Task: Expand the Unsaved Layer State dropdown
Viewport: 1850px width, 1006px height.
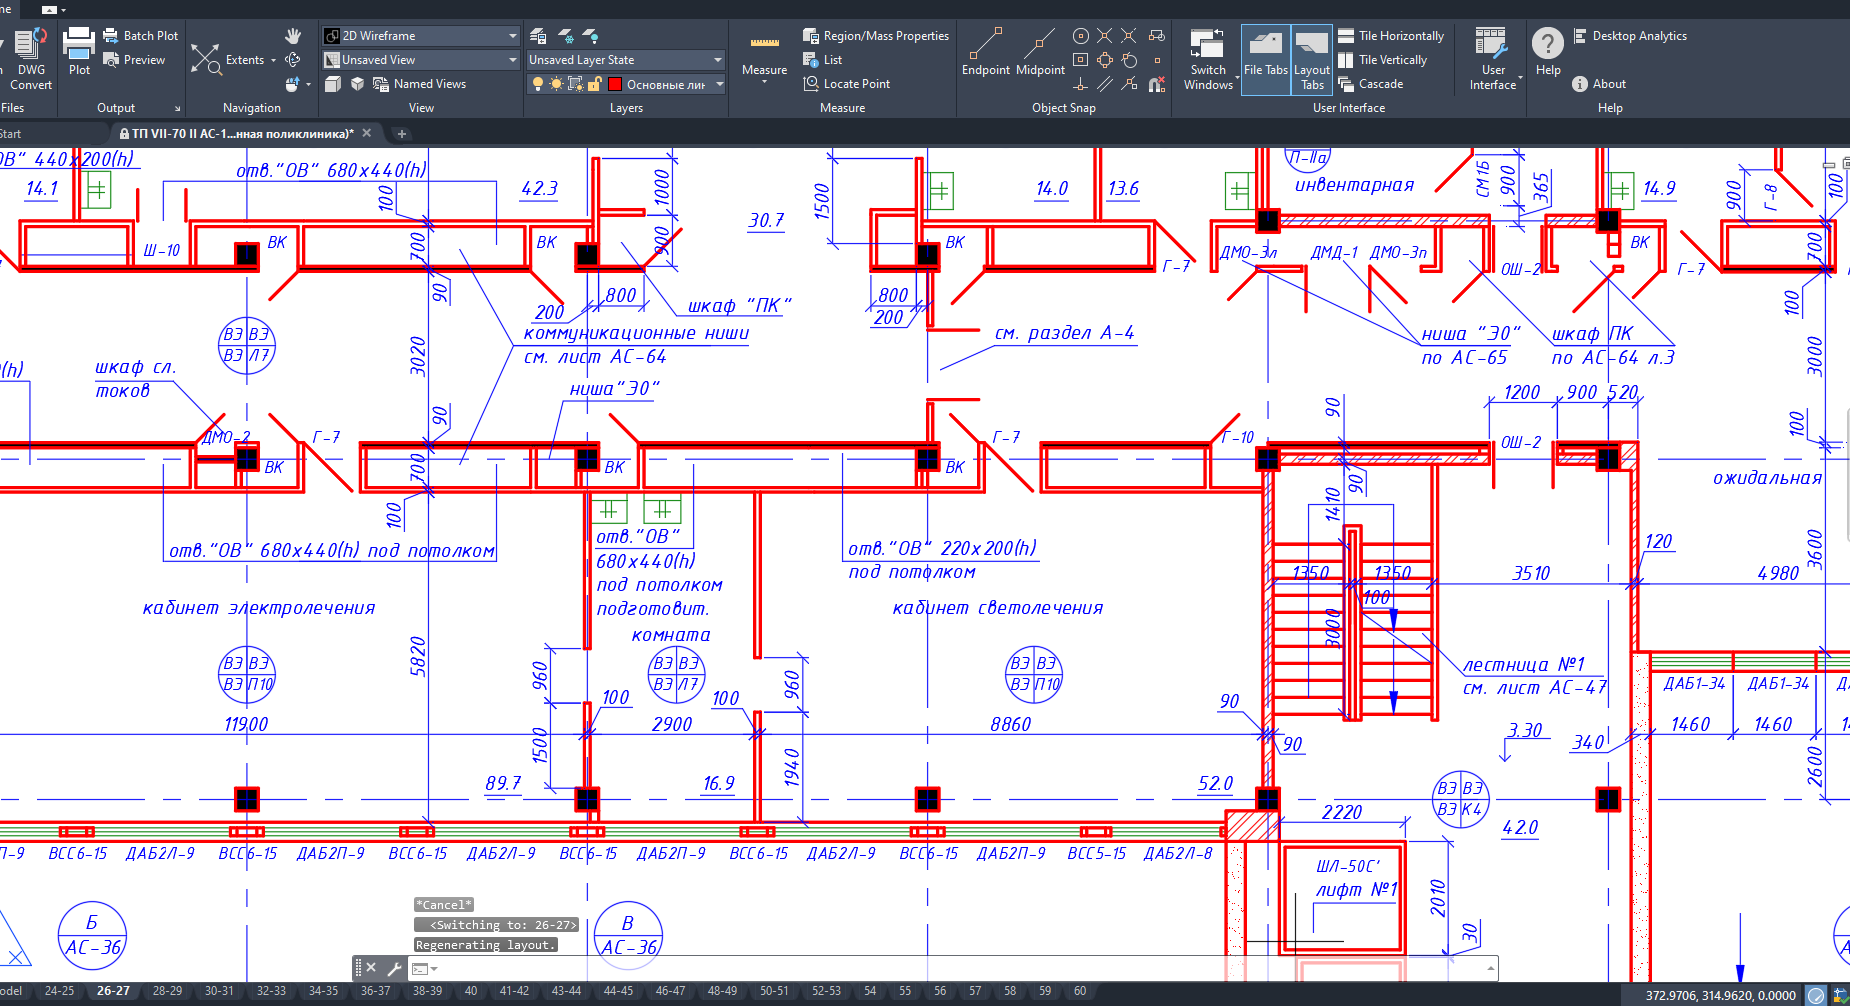Action: pyautogui.click(x=625, y=60)
